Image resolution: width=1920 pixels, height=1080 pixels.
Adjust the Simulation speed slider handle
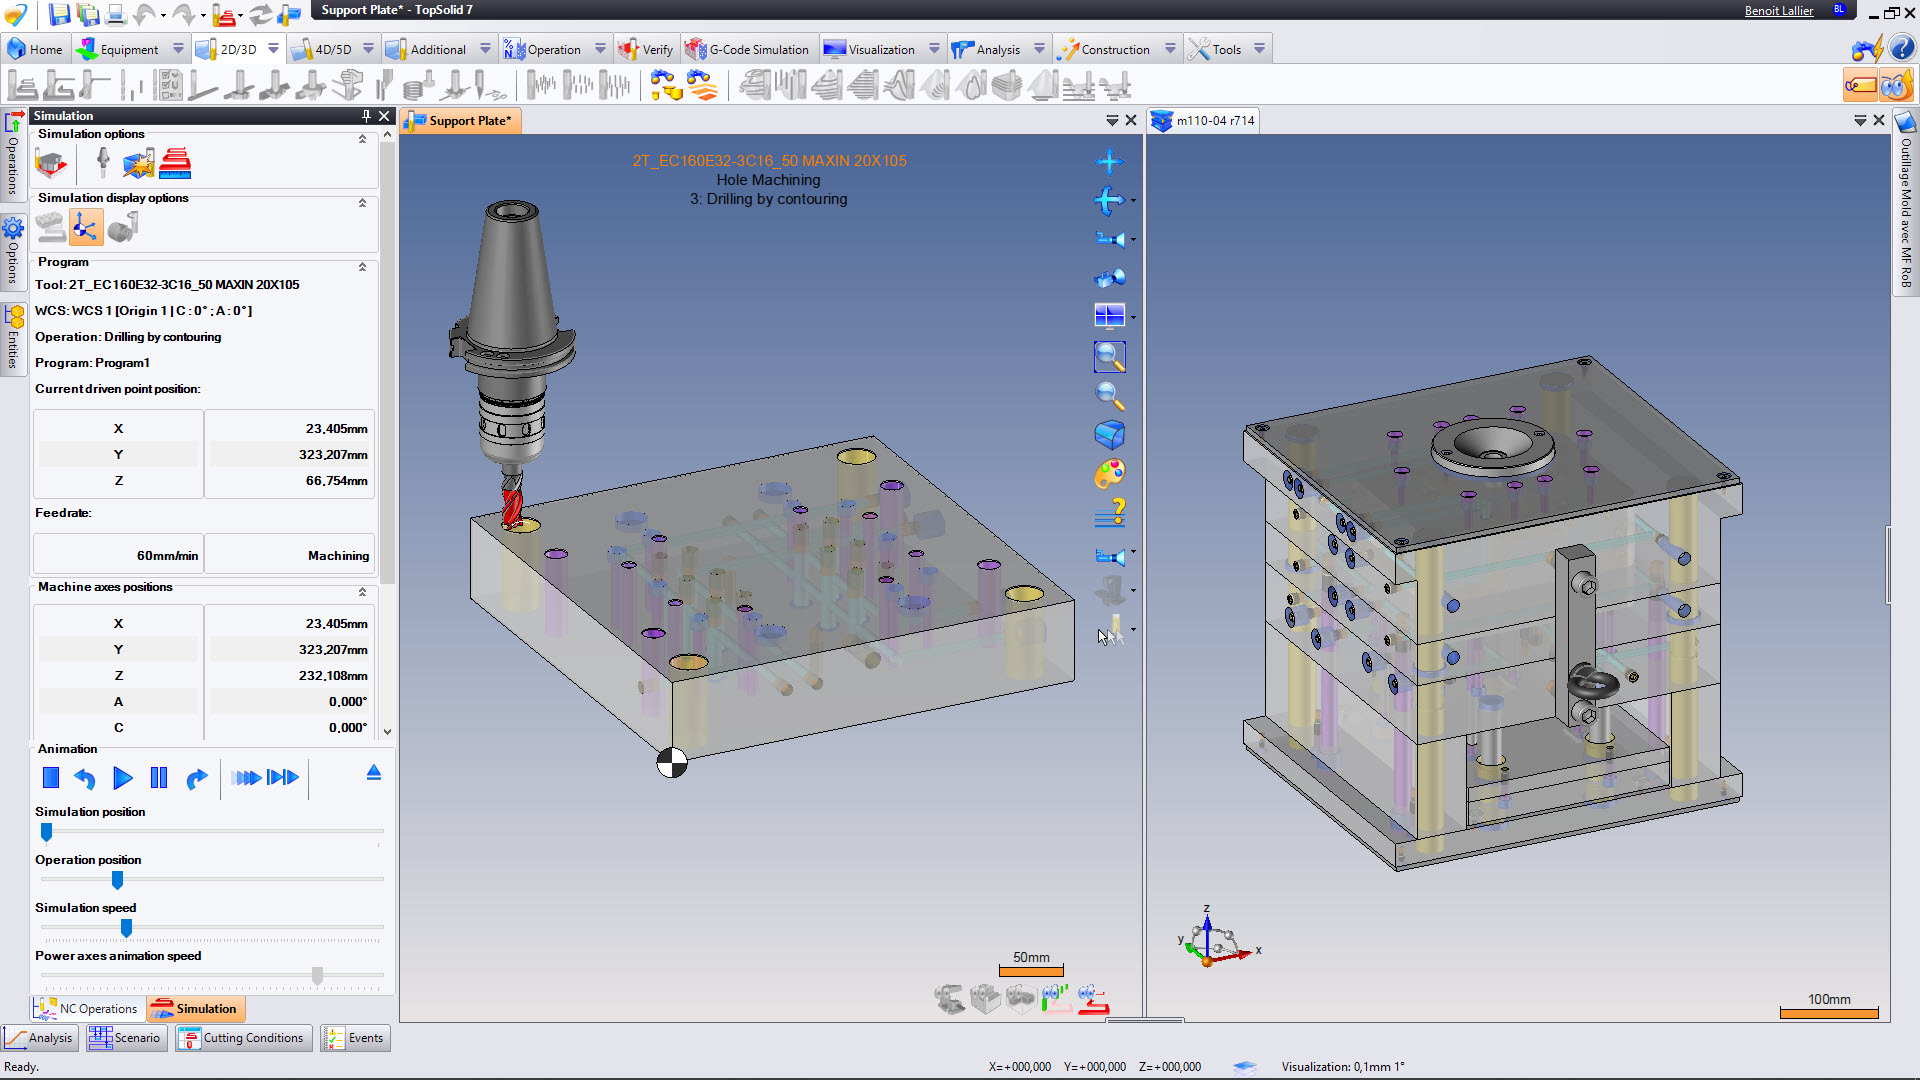[126, 928]
